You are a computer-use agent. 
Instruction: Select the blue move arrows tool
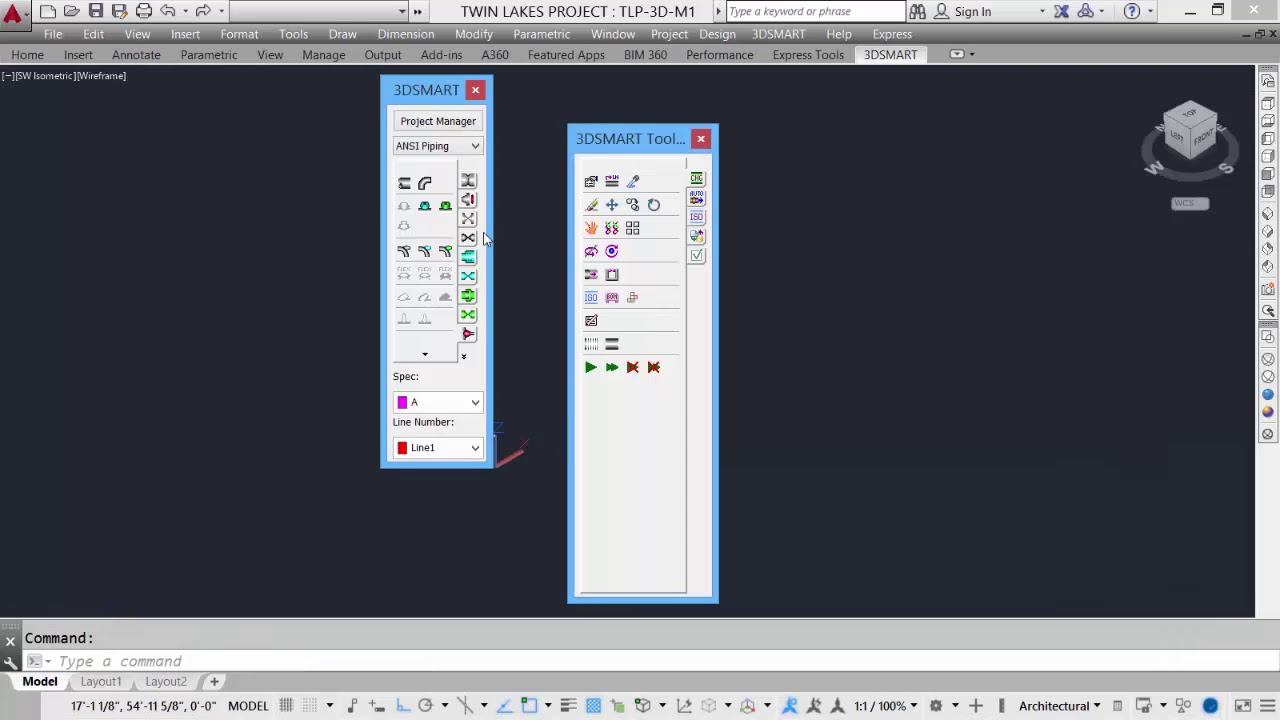tap(612, 205)
